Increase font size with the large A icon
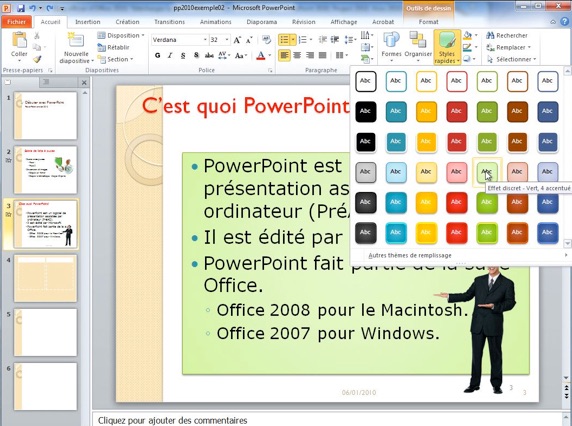The height and width of the screenshot is (426, 572). click(237, 40)
